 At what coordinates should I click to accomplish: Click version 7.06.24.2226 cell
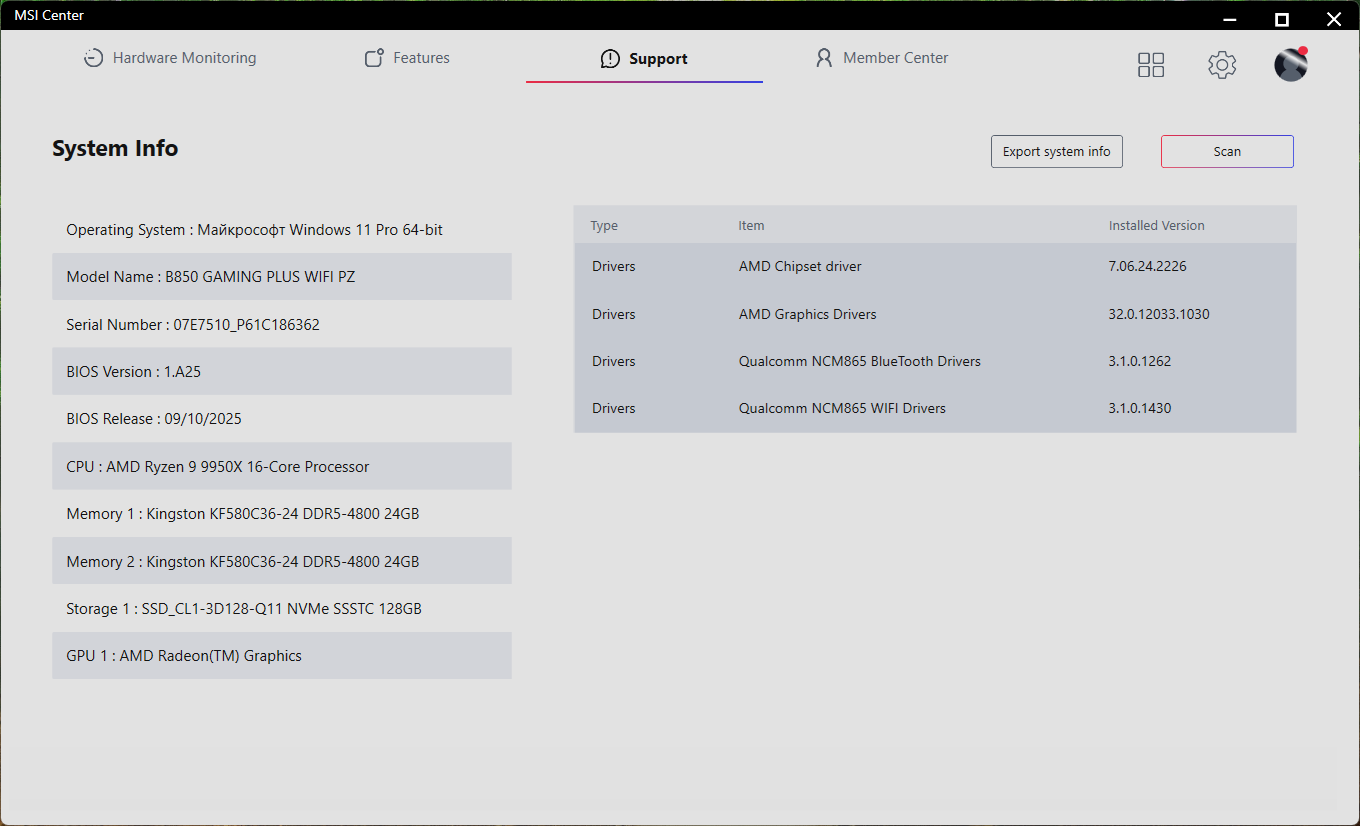pos(1147,267)
